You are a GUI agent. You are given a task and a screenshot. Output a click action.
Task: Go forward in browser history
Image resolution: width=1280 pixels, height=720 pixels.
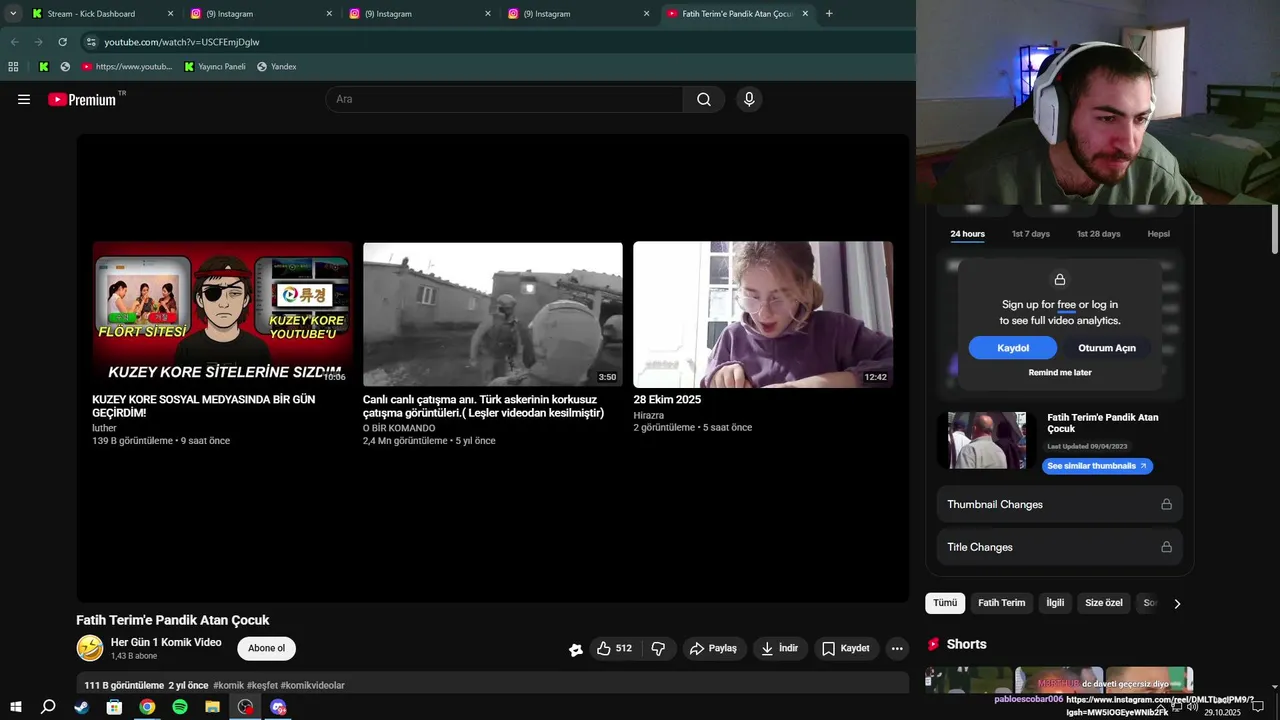[x=38, y=42]
